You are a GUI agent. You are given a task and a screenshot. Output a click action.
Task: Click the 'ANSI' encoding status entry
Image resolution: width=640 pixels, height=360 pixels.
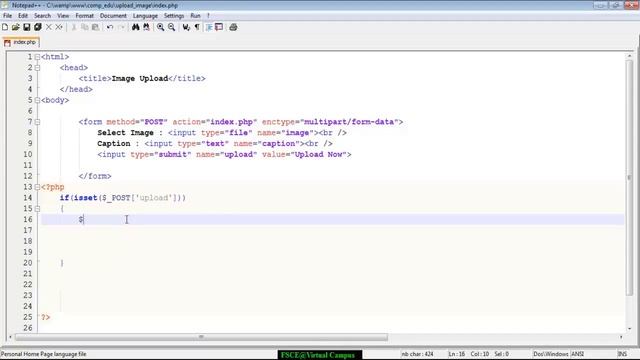(x=578, y=354)
